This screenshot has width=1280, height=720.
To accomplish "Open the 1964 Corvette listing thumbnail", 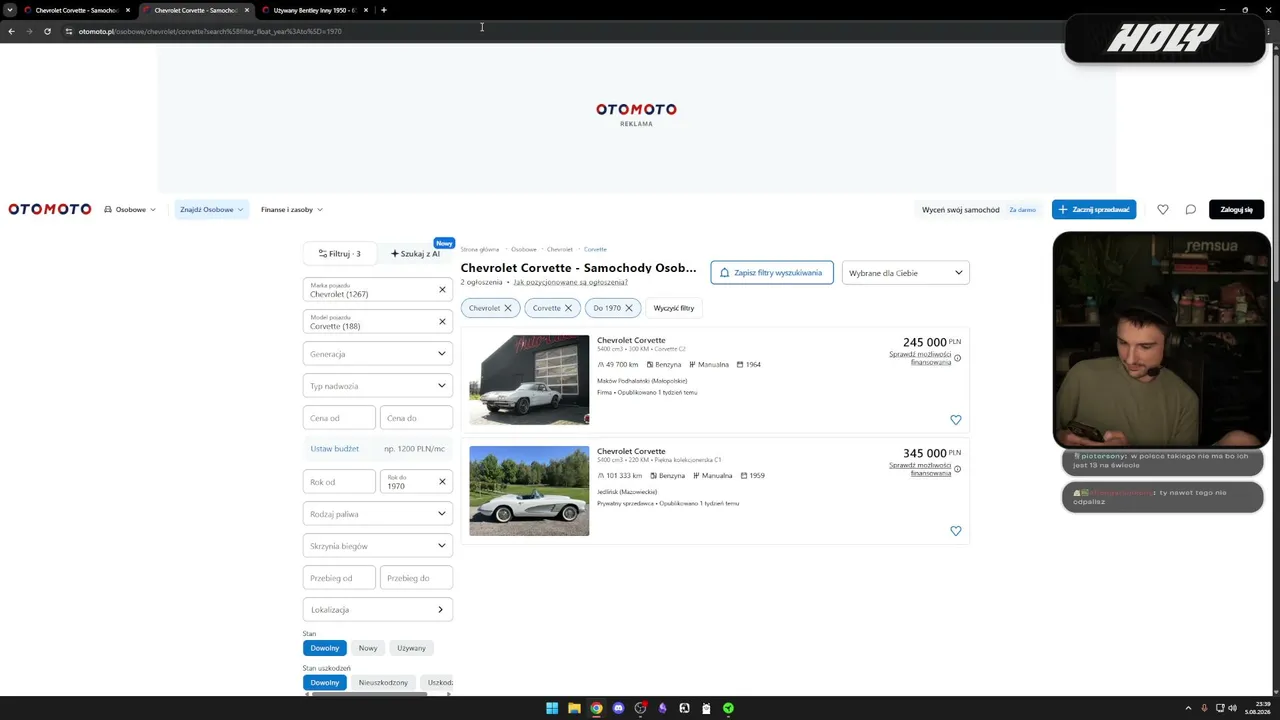I will [x=529, y=380].
